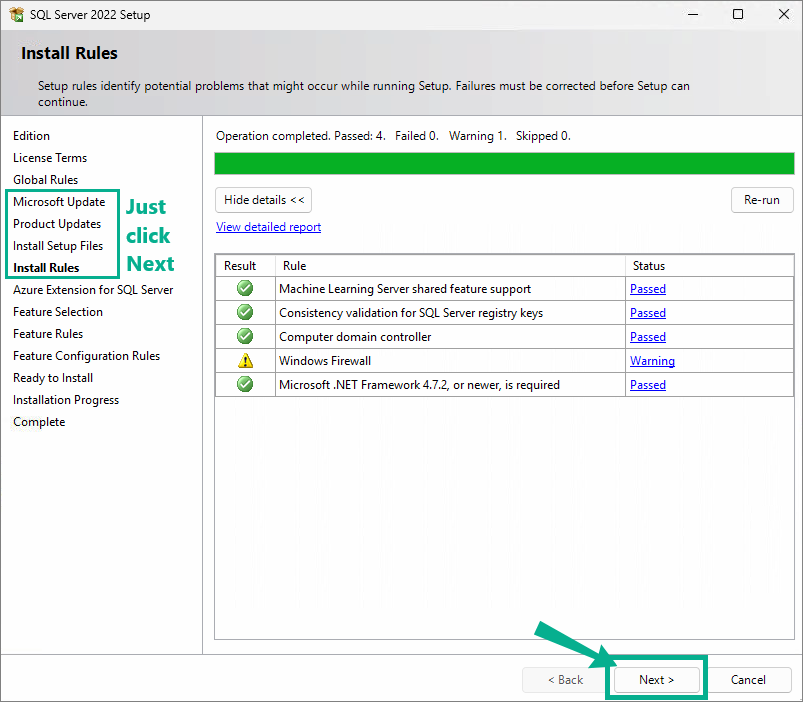Screen dimensions: 803x702
Task: Maximize the SQL Server 2022 Setup window
Action: 738,14
